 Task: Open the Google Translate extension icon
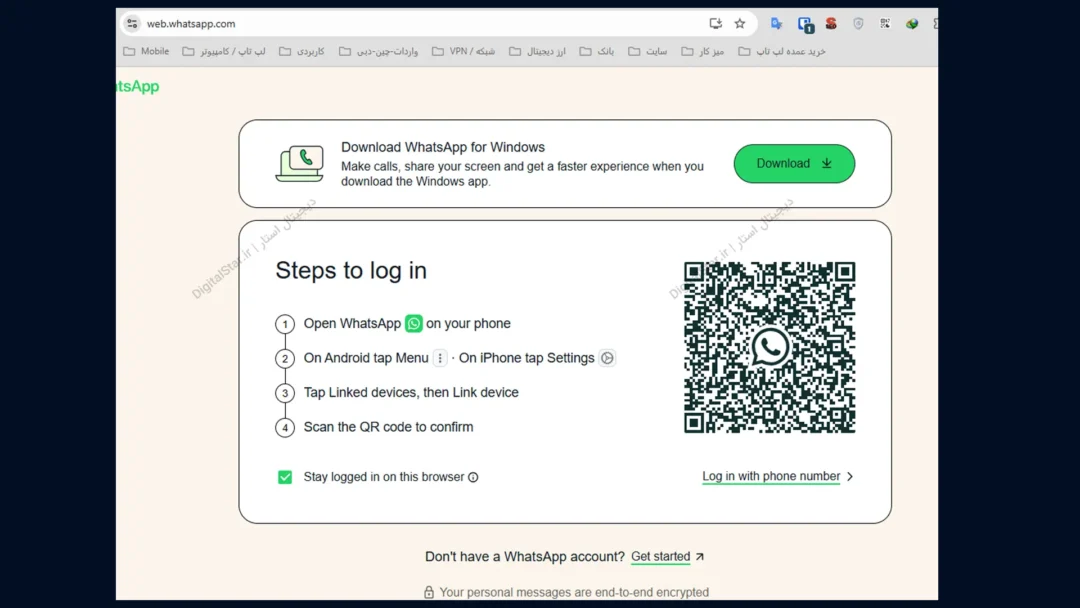pyautogui.click(x=776, y=24)
